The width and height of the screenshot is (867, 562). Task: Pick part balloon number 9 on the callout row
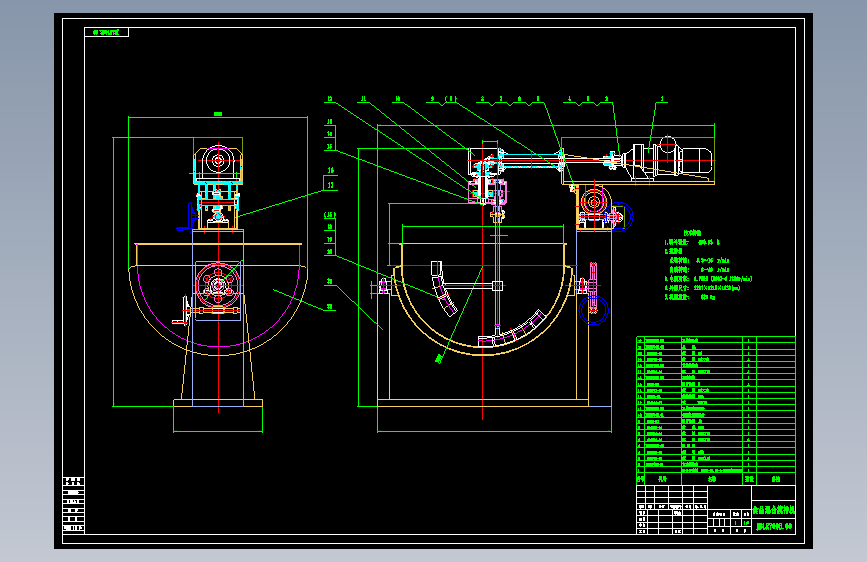coord(433,100)
